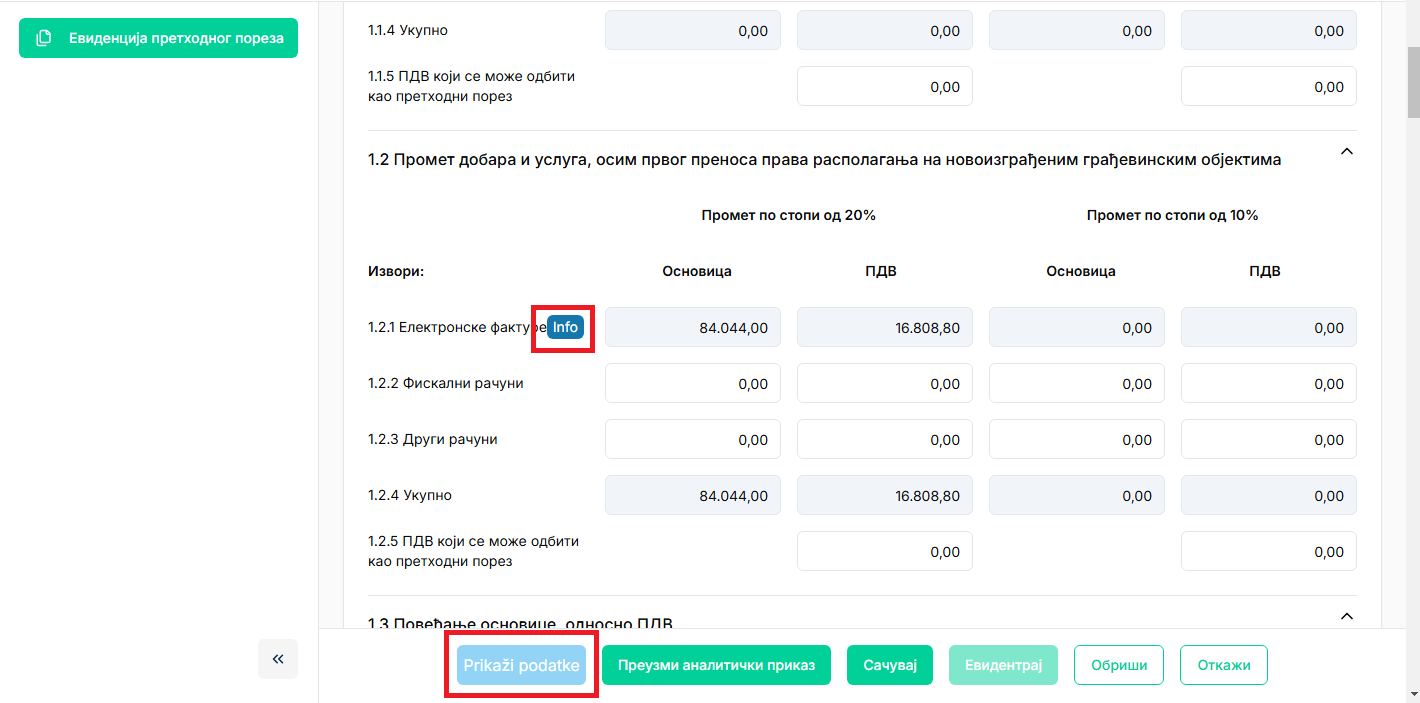Delete the record with Обриши
The image size is (1420, 703).
[x=1119, y=665]
